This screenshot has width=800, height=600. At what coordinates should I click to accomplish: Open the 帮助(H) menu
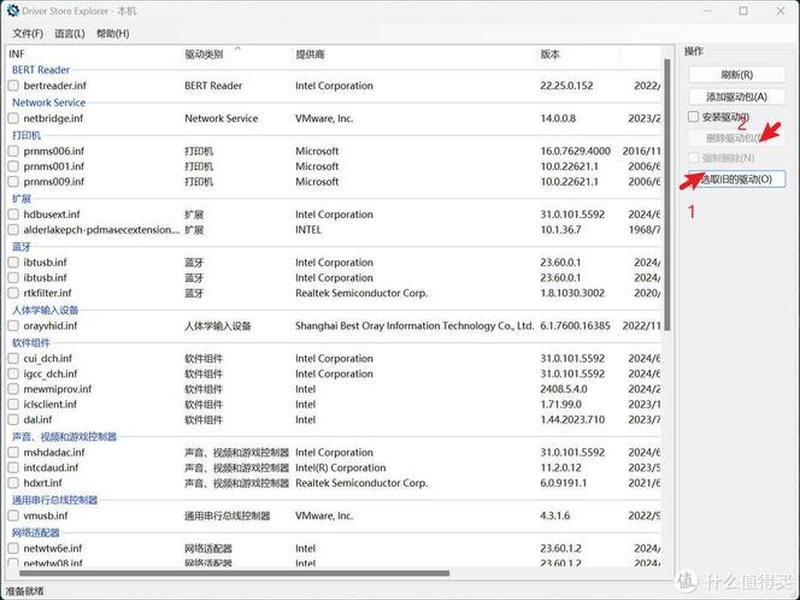tap(113, 34)
